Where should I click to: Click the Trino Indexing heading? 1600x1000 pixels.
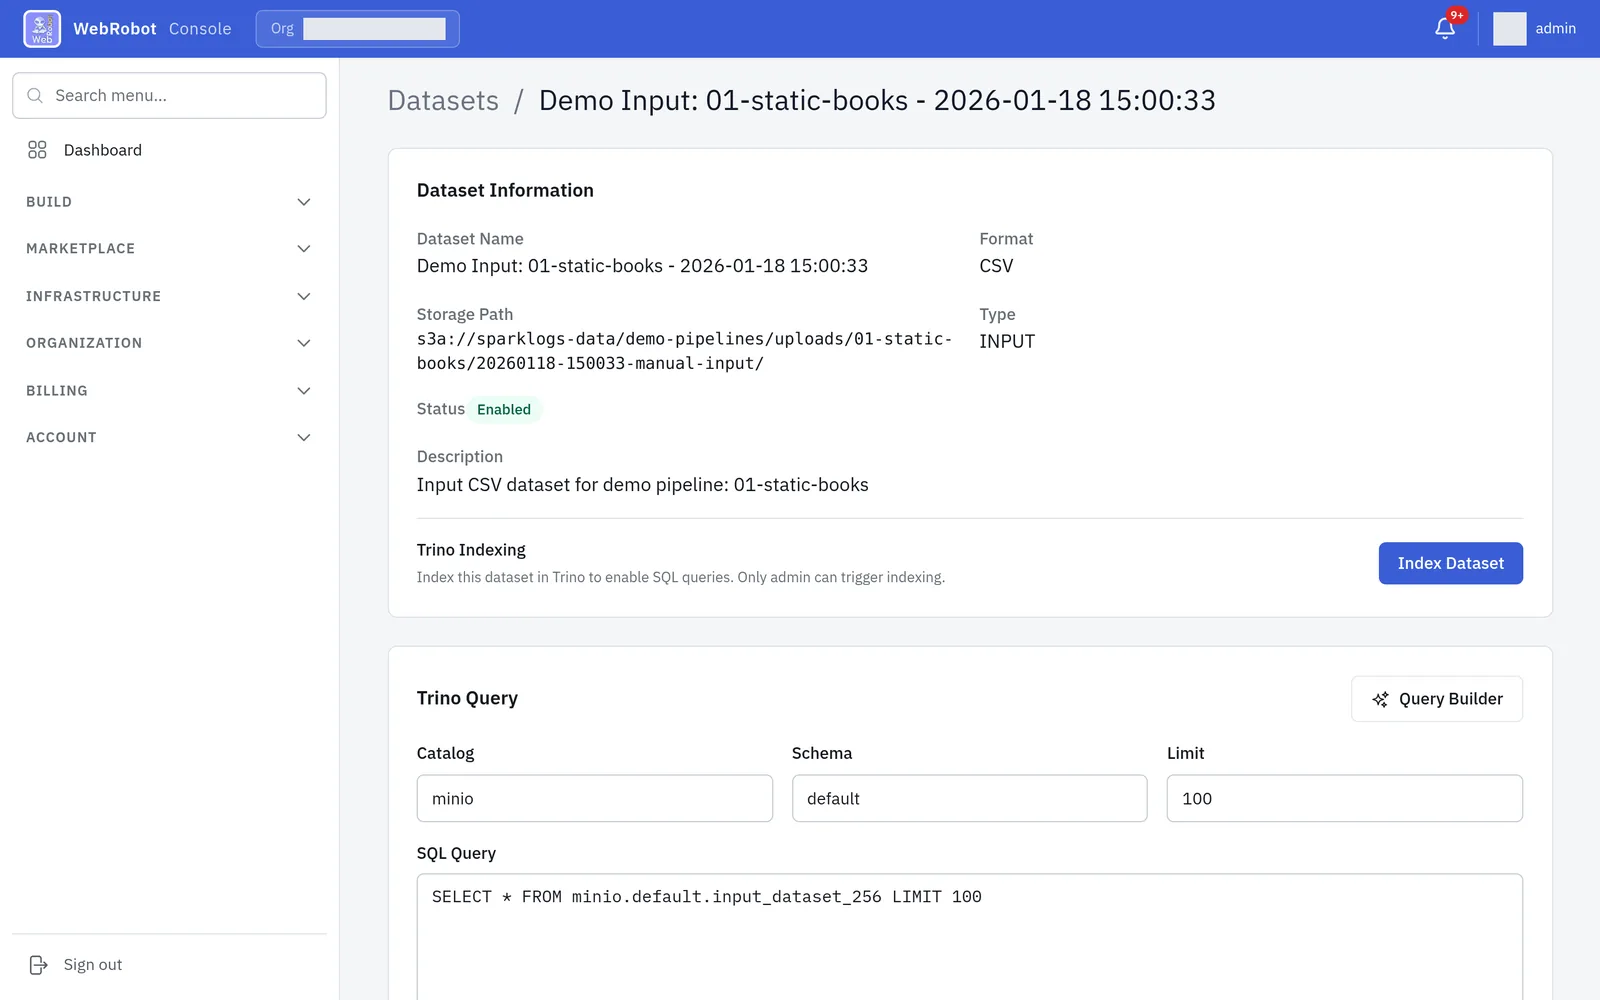coord(471,550)
